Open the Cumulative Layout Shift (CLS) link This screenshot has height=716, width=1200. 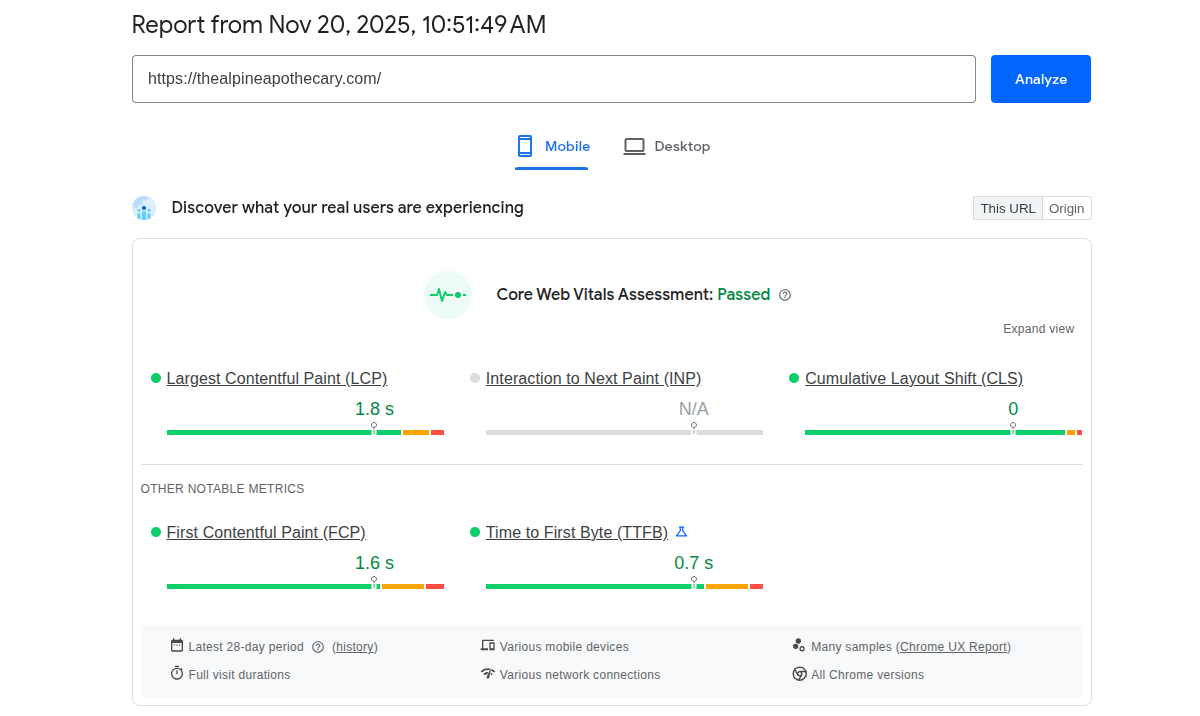(913, 378)
